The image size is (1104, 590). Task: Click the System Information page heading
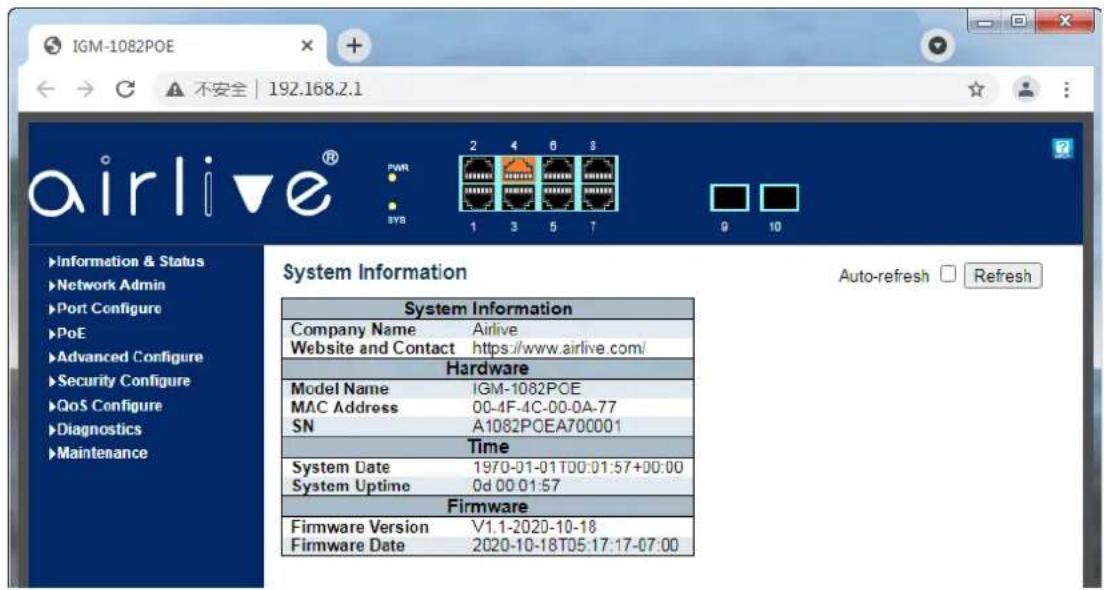(375, 272)
